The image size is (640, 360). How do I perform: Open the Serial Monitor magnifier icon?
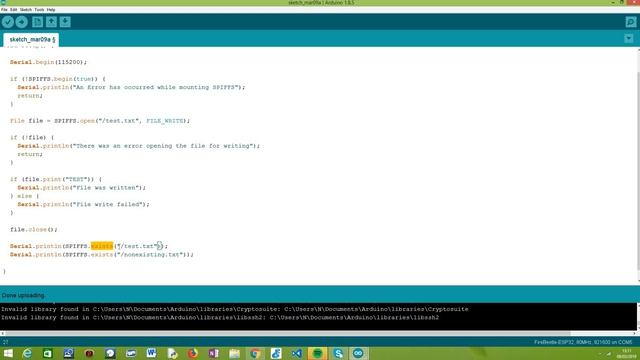click(x=631, y=22)
